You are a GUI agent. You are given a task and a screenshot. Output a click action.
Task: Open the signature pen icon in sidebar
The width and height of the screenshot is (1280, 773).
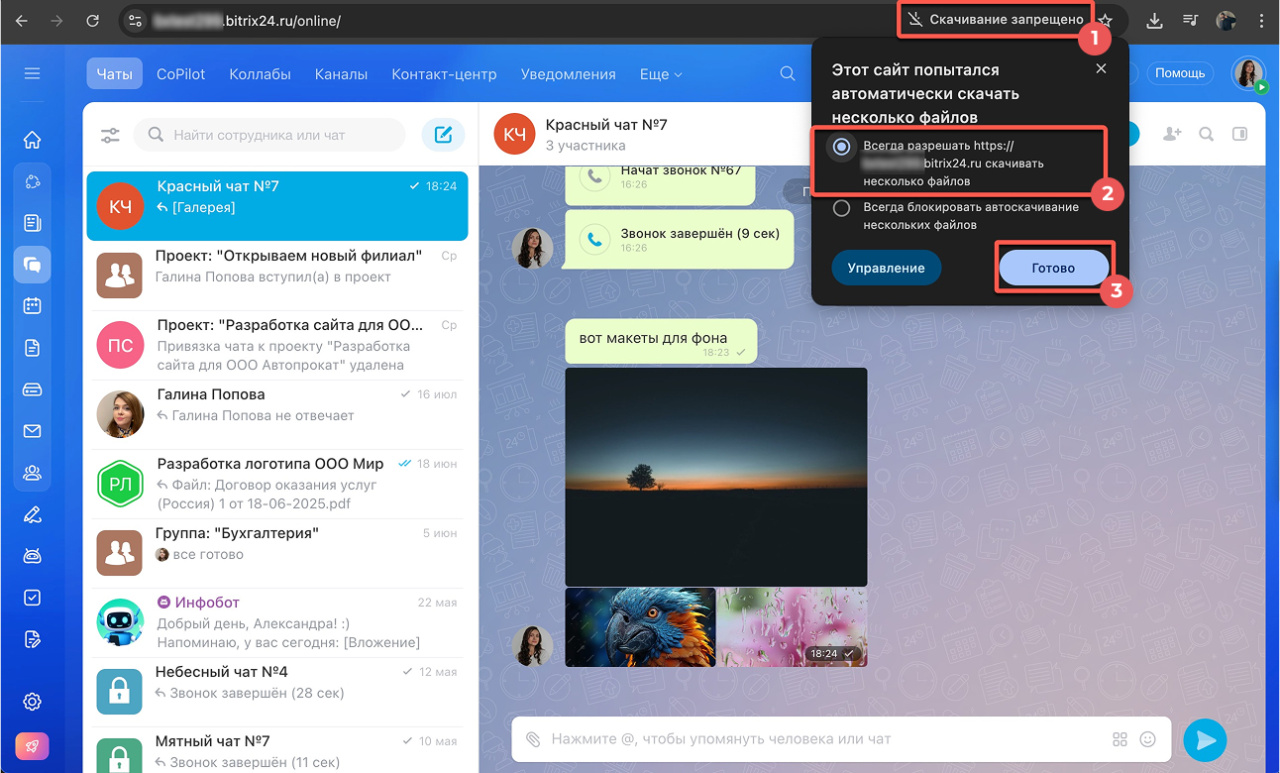(x=32, y=515)
